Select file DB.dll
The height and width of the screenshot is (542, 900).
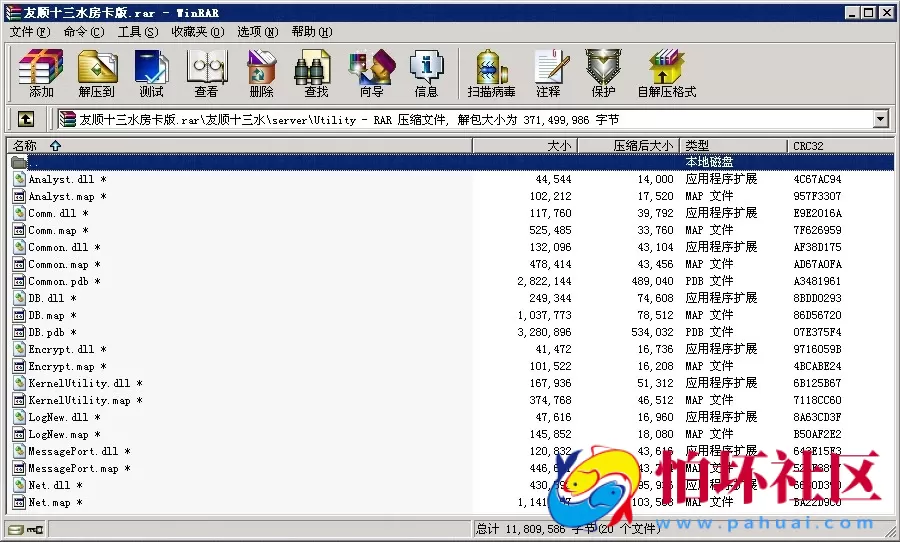[52, 299]
